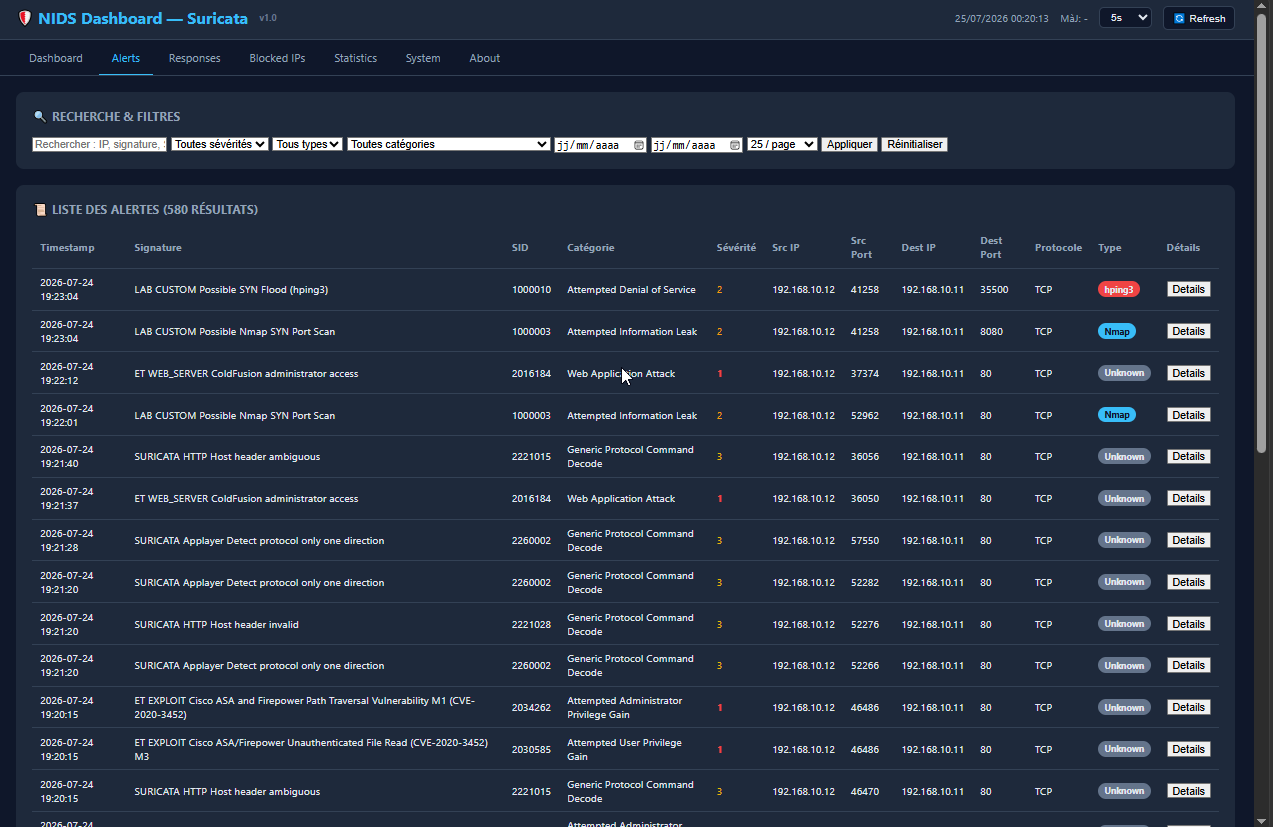
Task: Click destination port 35500
Action: pos(994,290)
